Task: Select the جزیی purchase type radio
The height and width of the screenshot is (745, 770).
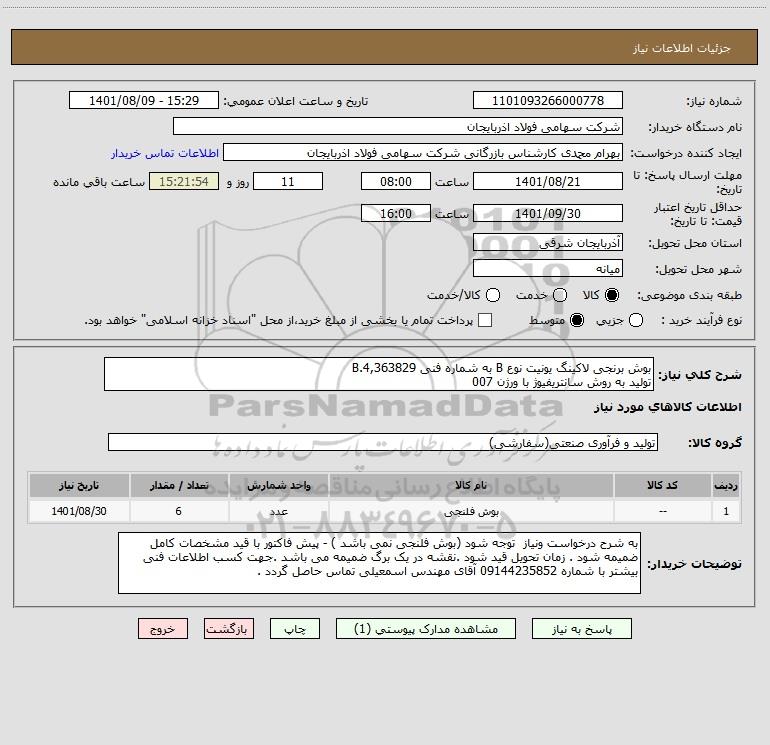Action: 635,320
